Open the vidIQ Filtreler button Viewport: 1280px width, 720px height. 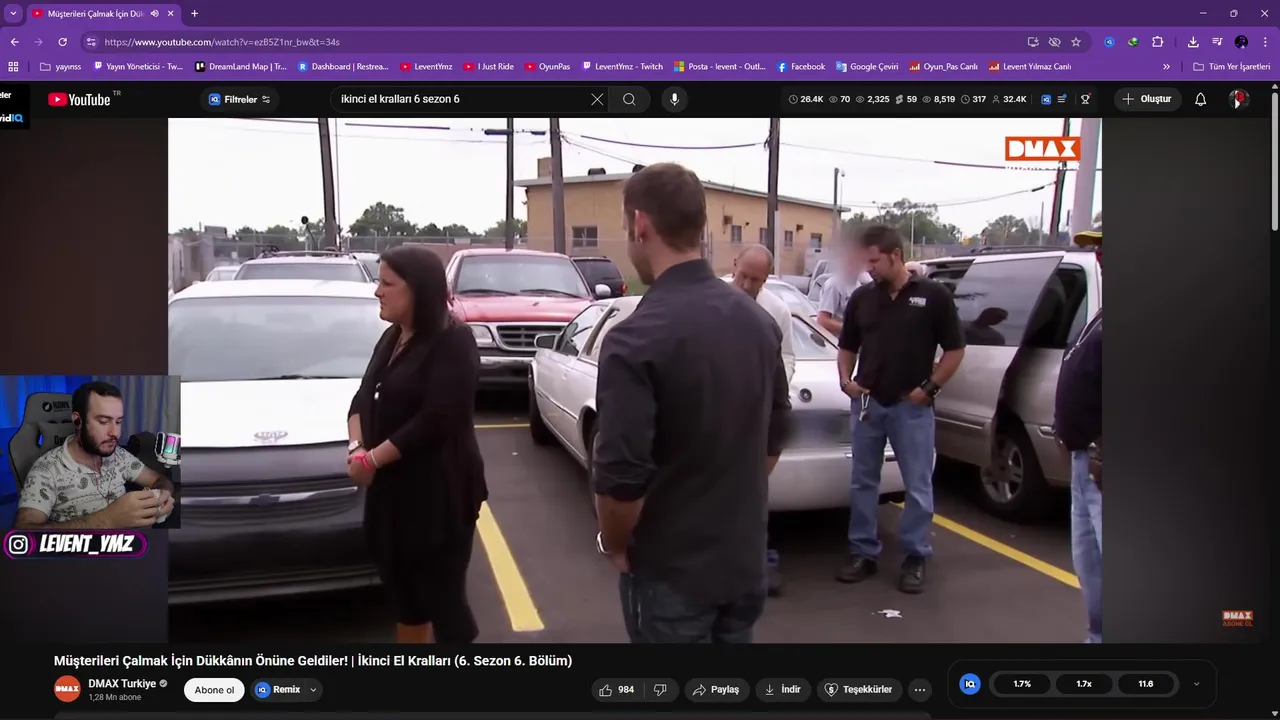[239, 99]
